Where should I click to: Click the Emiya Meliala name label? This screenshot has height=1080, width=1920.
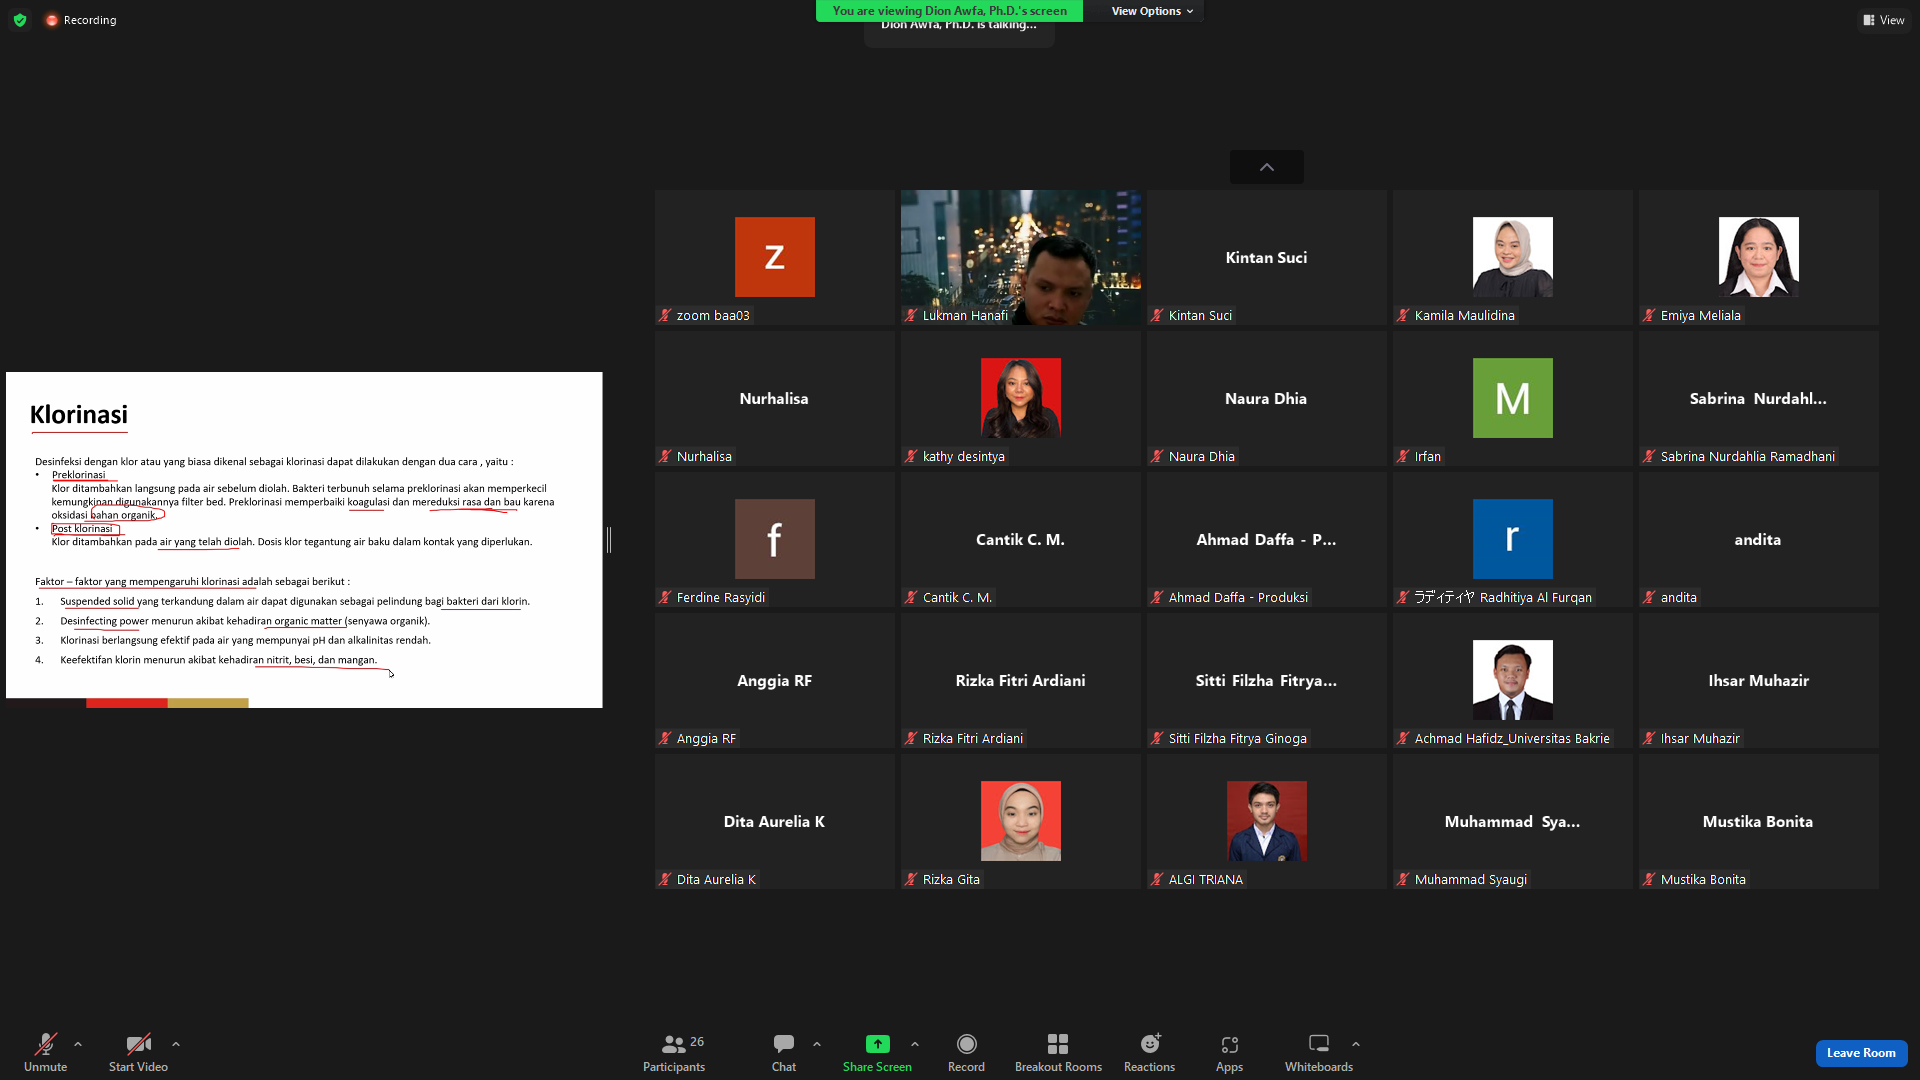tap(1700, 315)
